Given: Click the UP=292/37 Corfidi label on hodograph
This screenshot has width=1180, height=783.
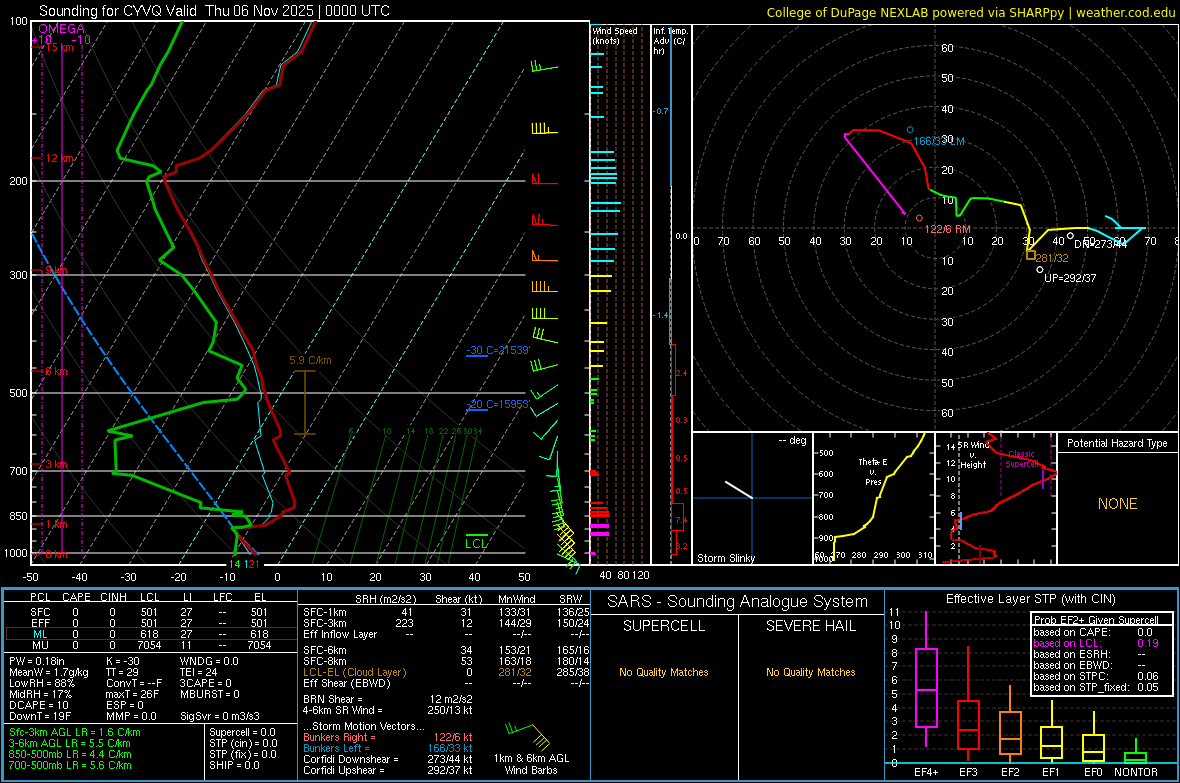Looking at the screenshot, I should pos(1070,278).
